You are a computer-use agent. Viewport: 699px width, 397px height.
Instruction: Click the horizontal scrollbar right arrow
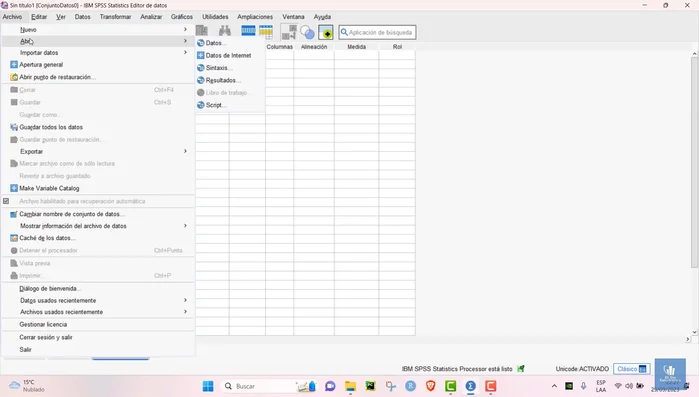[687, 339]
